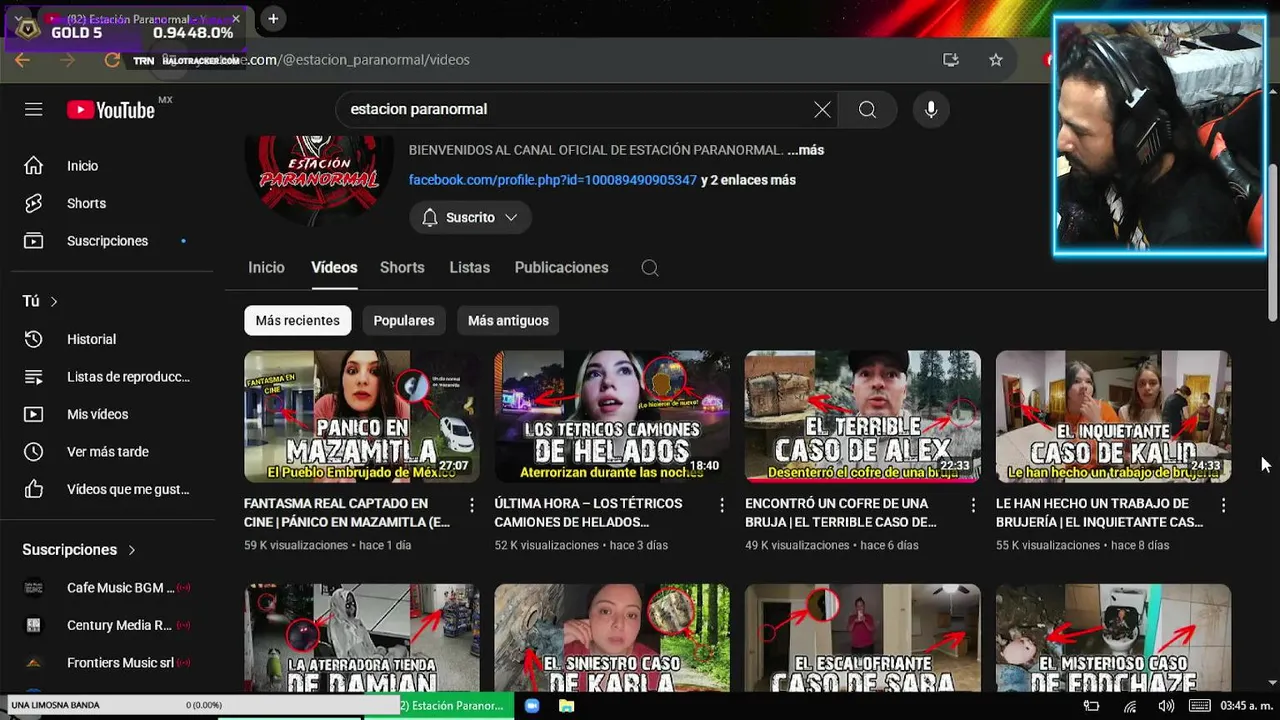
Task: Open the Terrible Caso de Alex thumbnail
Action: pos(863,416)
